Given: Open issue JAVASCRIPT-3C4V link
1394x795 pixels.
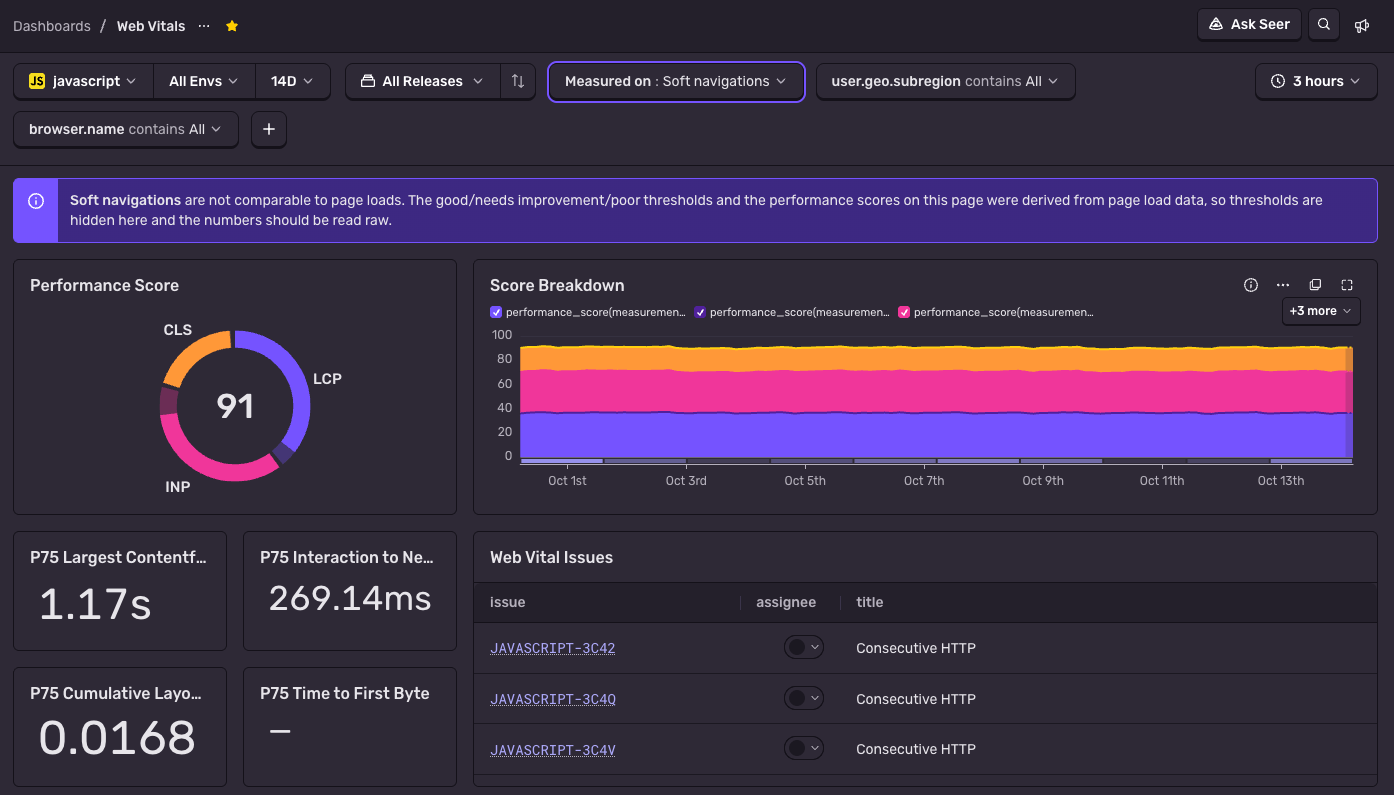Looking at the screenshot, I should [553, 749].
